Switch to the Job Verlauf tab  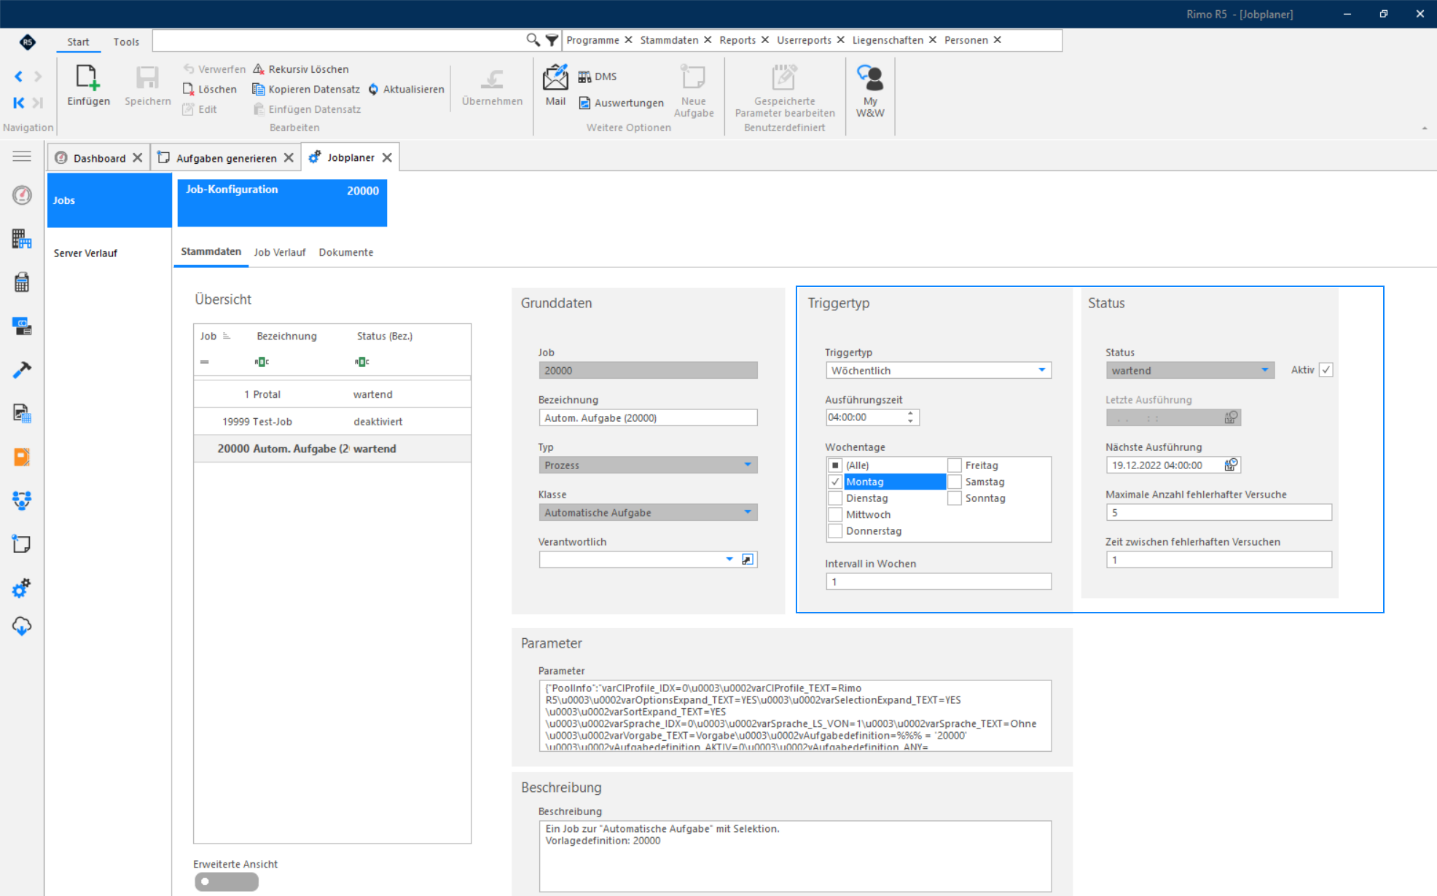pyautogui.click(x=279, y=252)
